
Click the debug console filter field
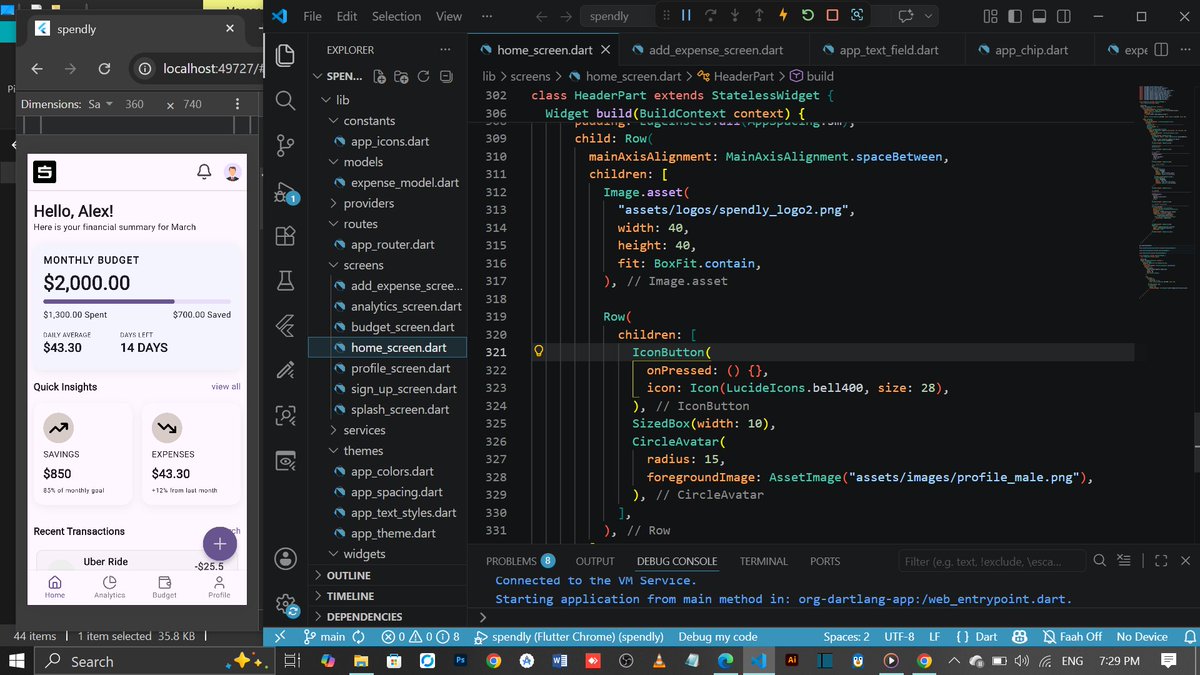pos(992,561)
